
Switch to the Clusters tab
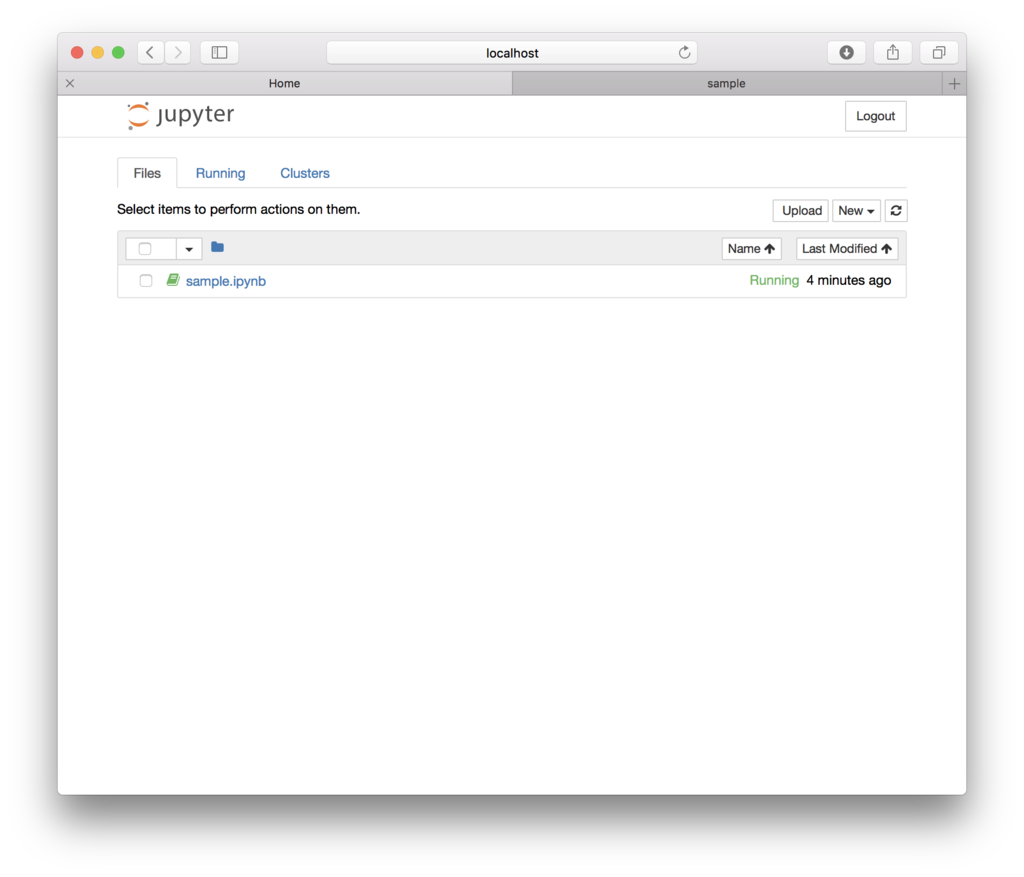[305, 173]
